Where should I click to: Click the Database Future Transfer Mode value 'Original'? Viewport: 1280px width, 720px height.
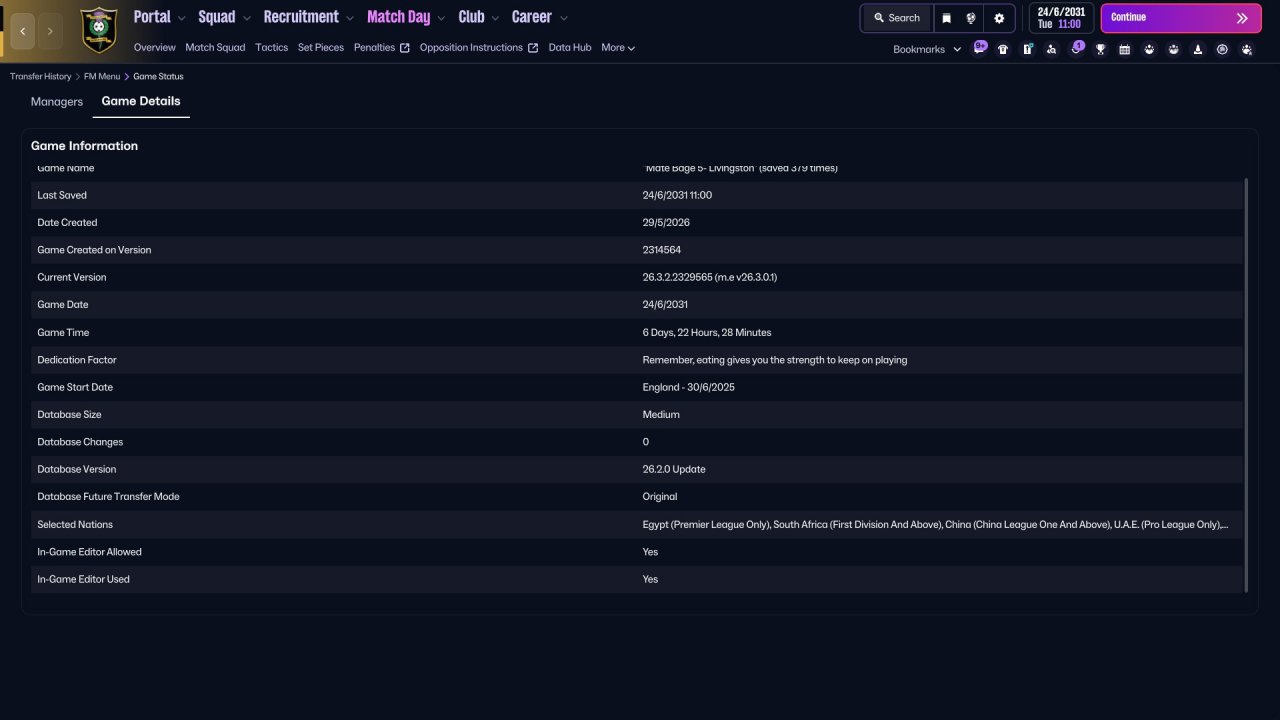tap(660, 496)
